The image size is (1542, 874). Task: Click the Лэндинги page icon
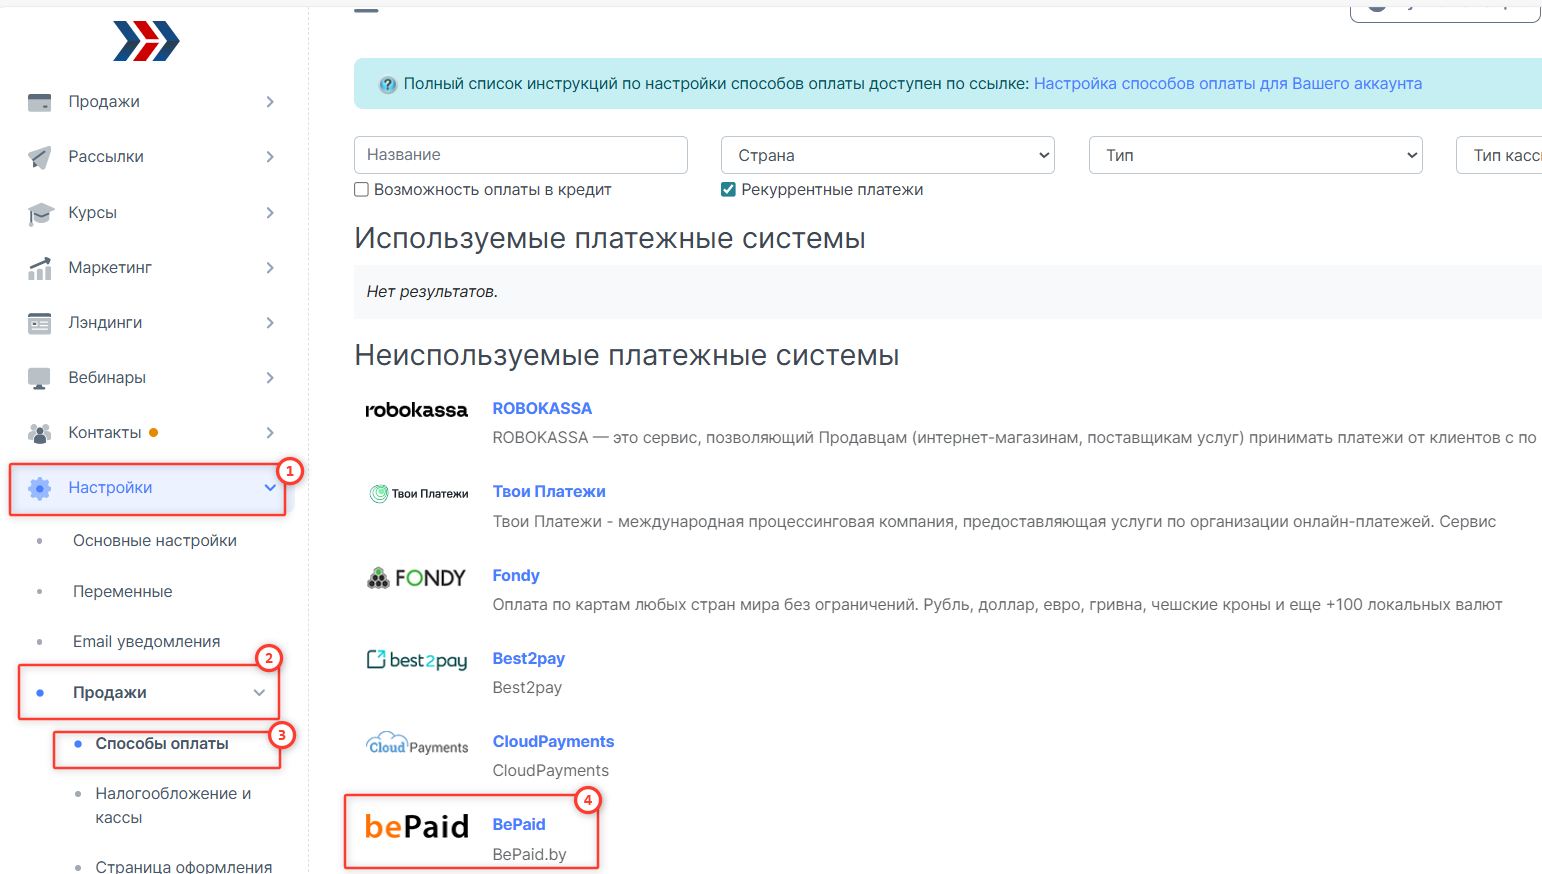pyautogui.click(x=39, y=323)
